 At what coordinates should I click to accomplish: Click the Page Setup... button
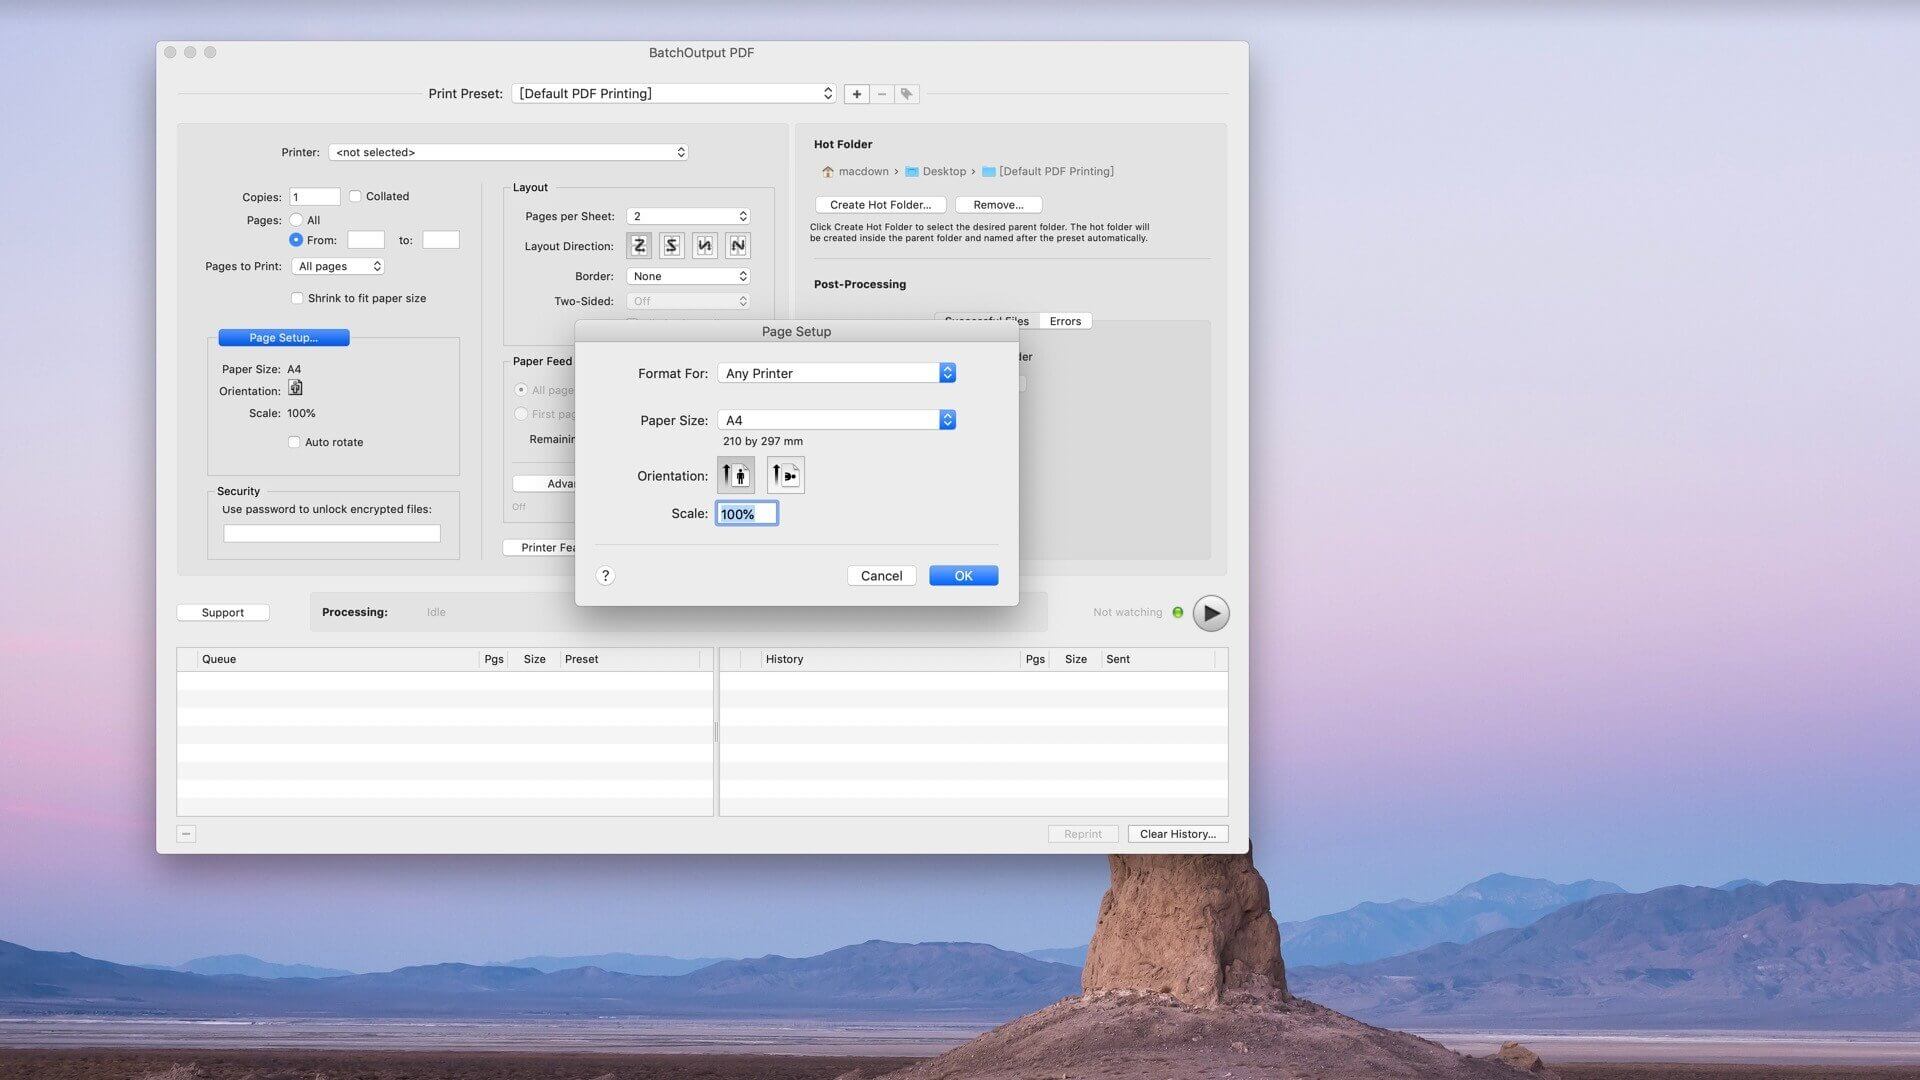(284, 337)
